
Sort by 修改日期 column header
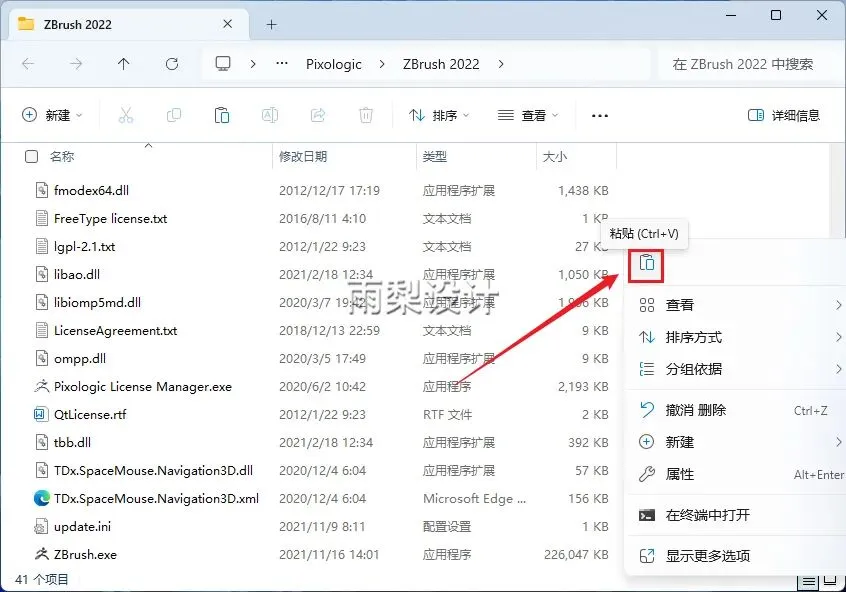point(303,156)
